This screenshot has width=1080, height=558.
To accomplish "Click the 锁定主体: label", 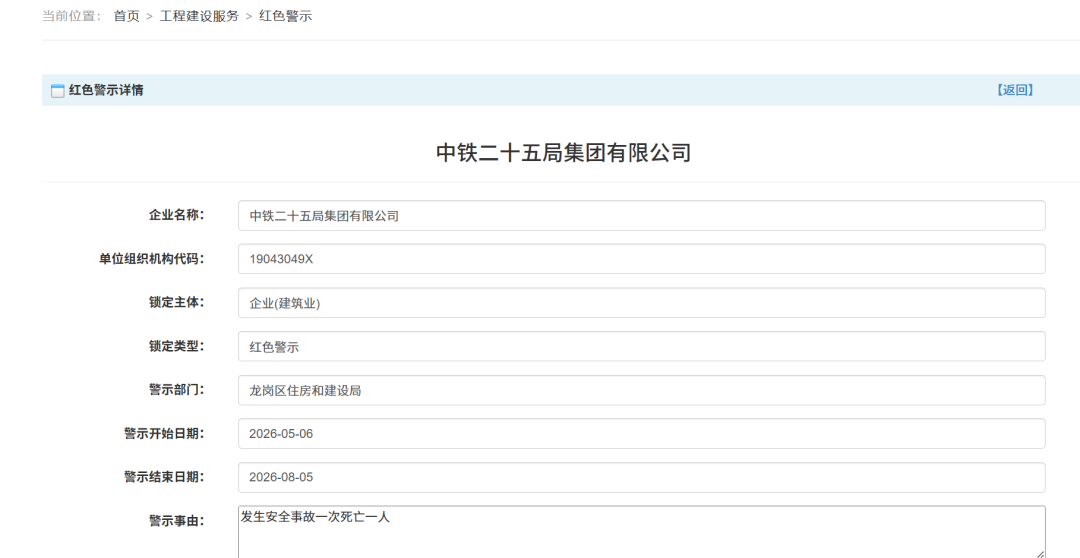I will (x=176, y=302).
